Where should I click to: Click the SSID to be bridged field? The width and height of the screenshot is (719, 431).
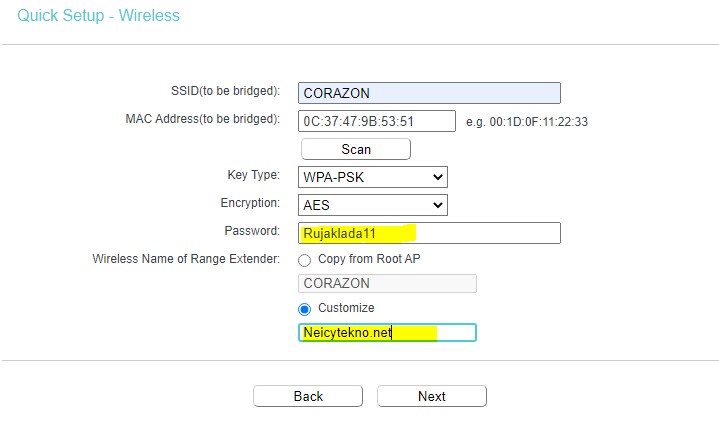429,93
